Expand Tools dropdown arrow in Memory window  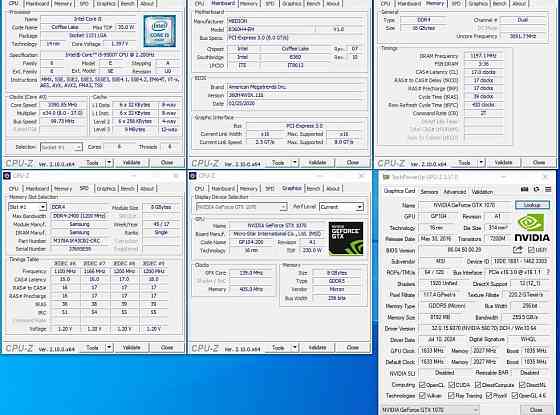481,162
